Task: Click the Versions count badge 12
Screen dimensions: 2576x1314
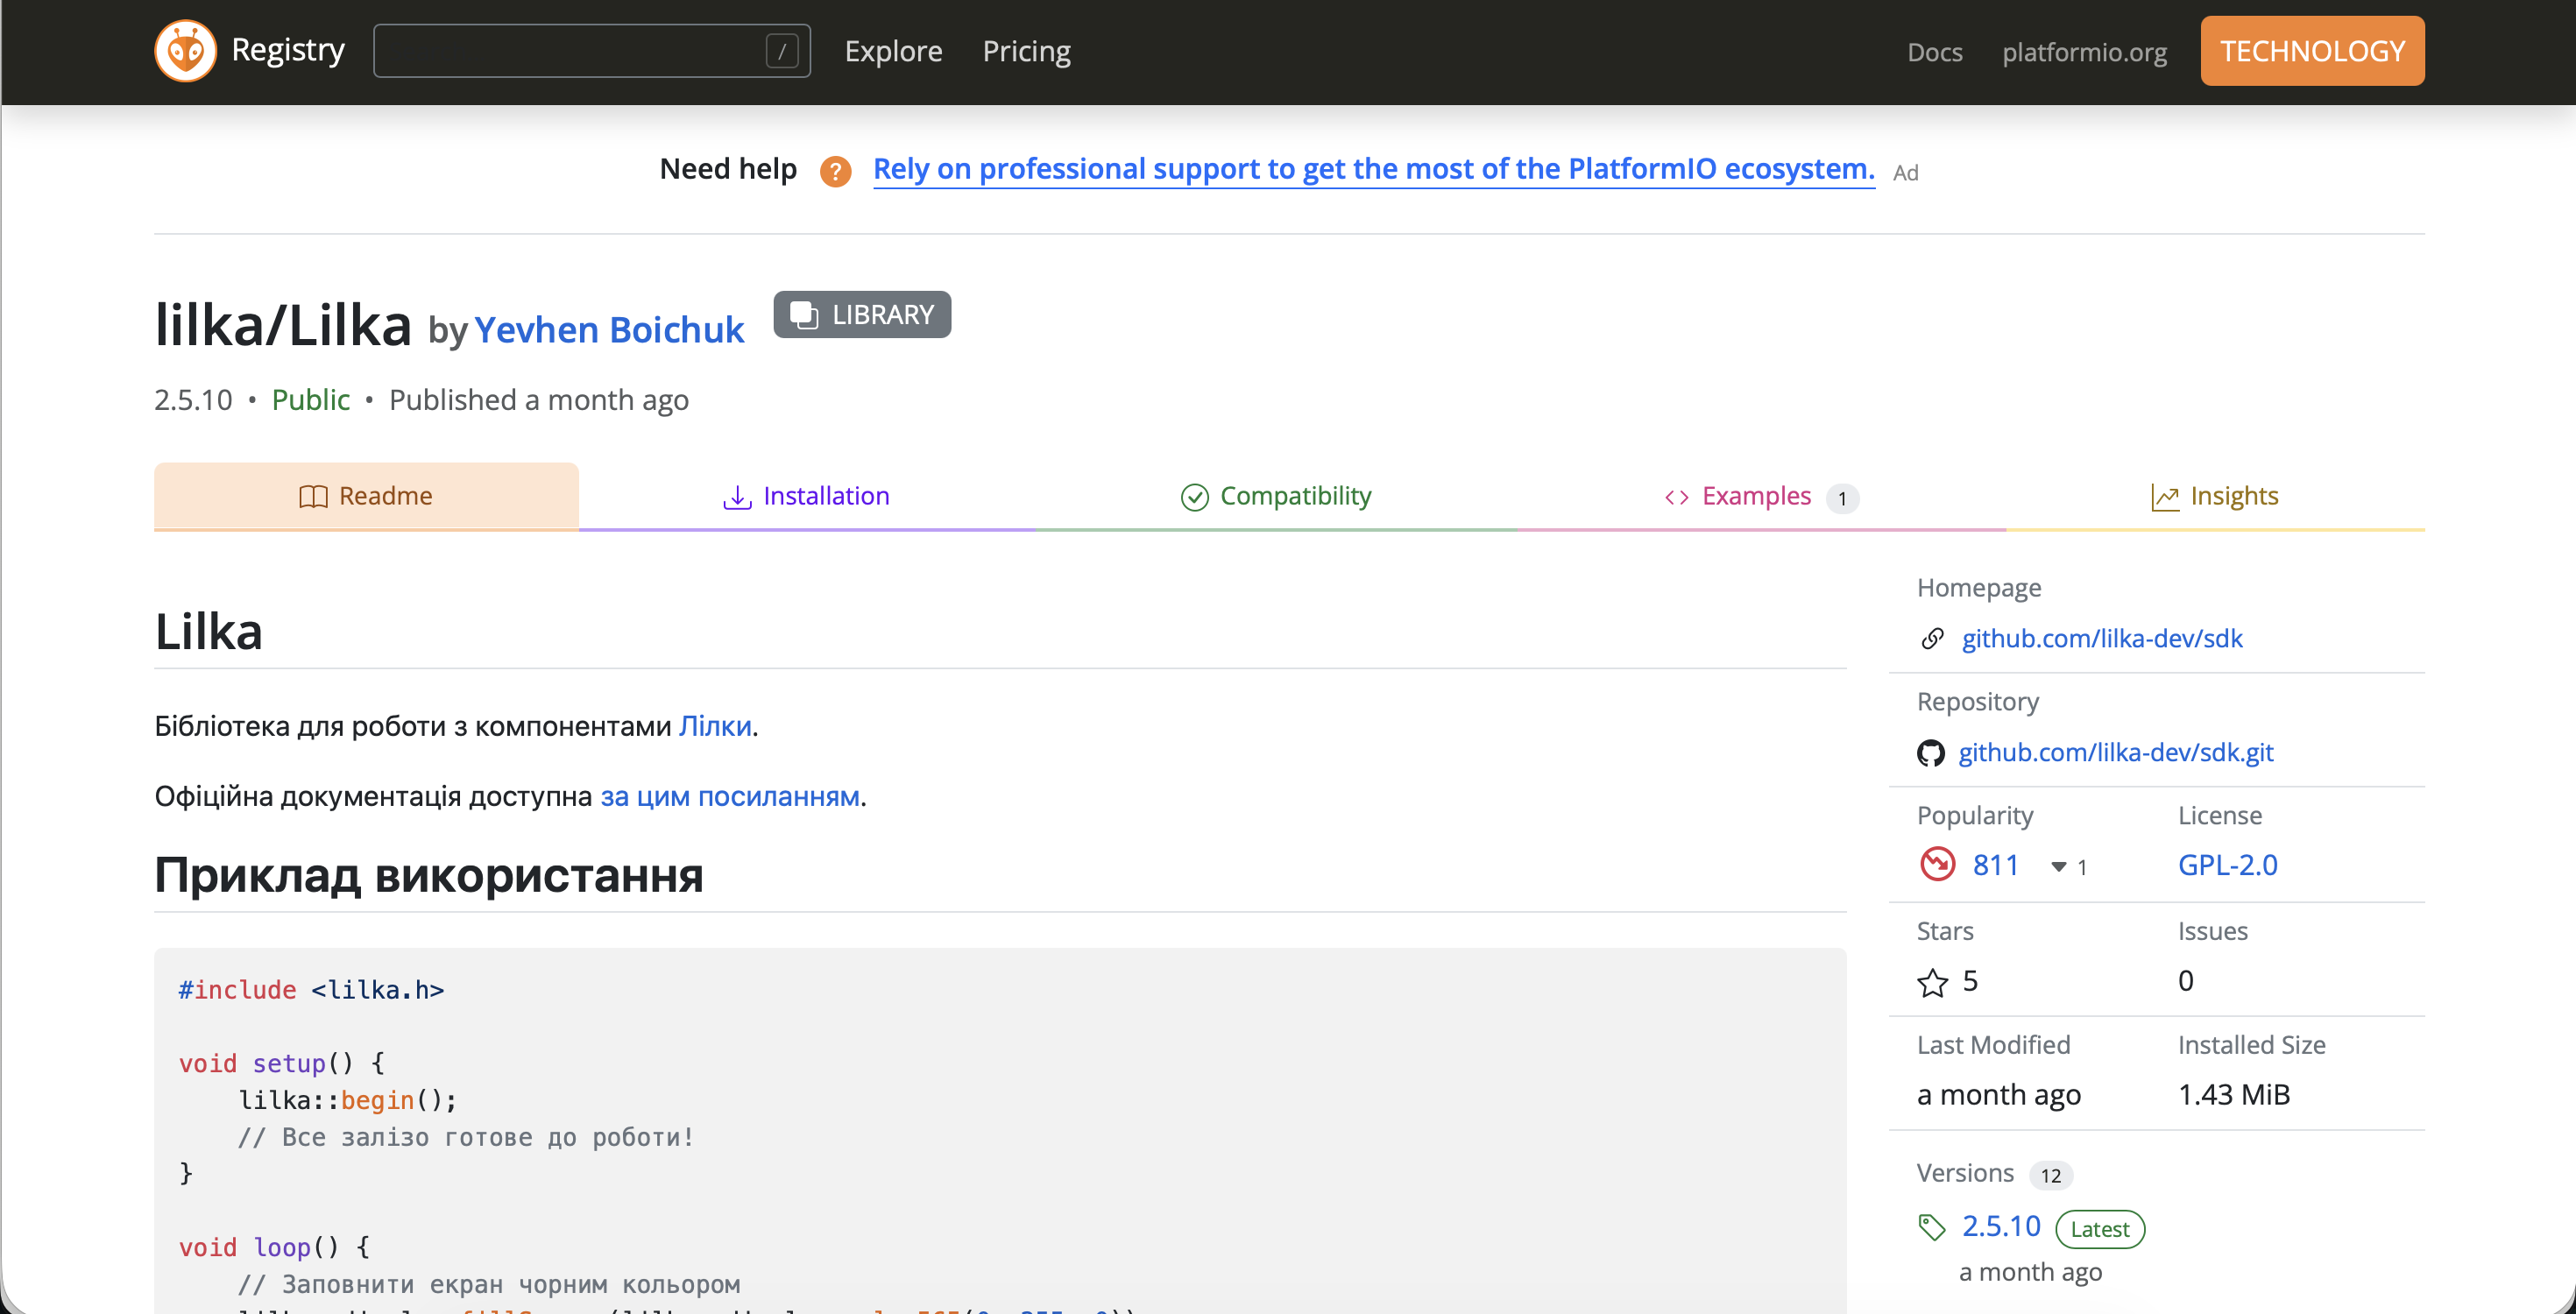Action: pyautogui.click(x=2050, y=1176)
